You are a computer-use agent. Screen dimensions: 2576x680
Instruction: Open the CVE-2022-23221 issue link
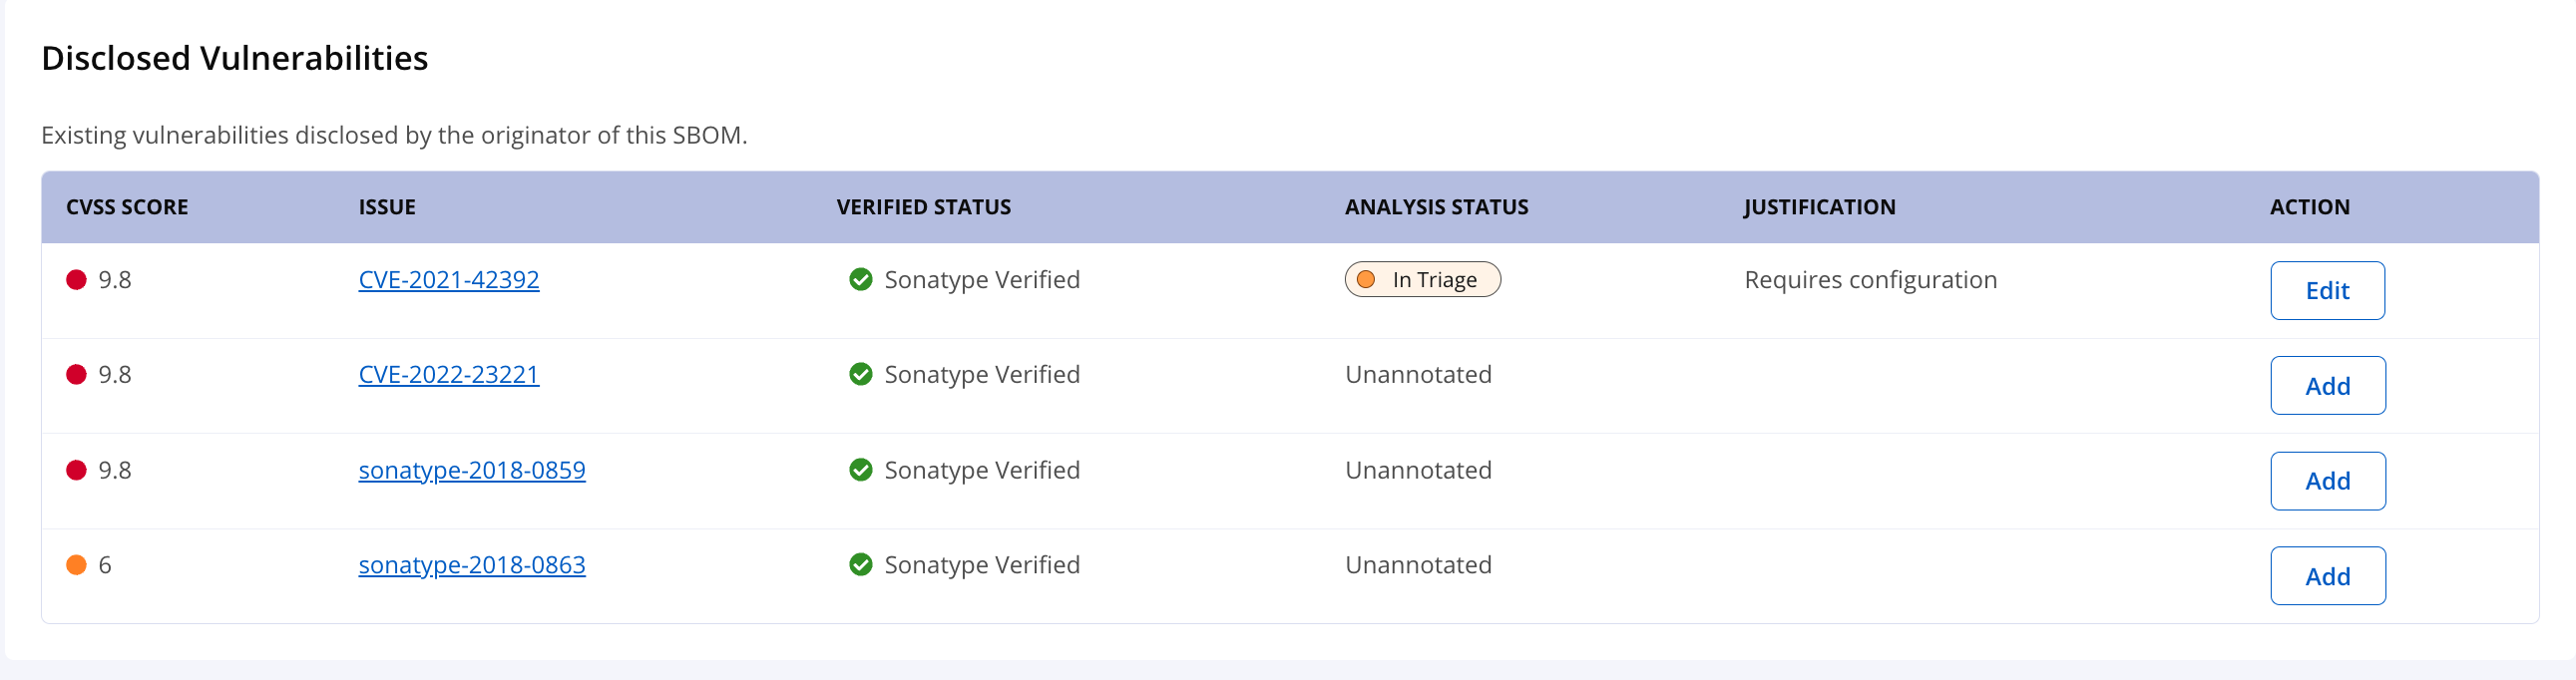click(448, 375)
